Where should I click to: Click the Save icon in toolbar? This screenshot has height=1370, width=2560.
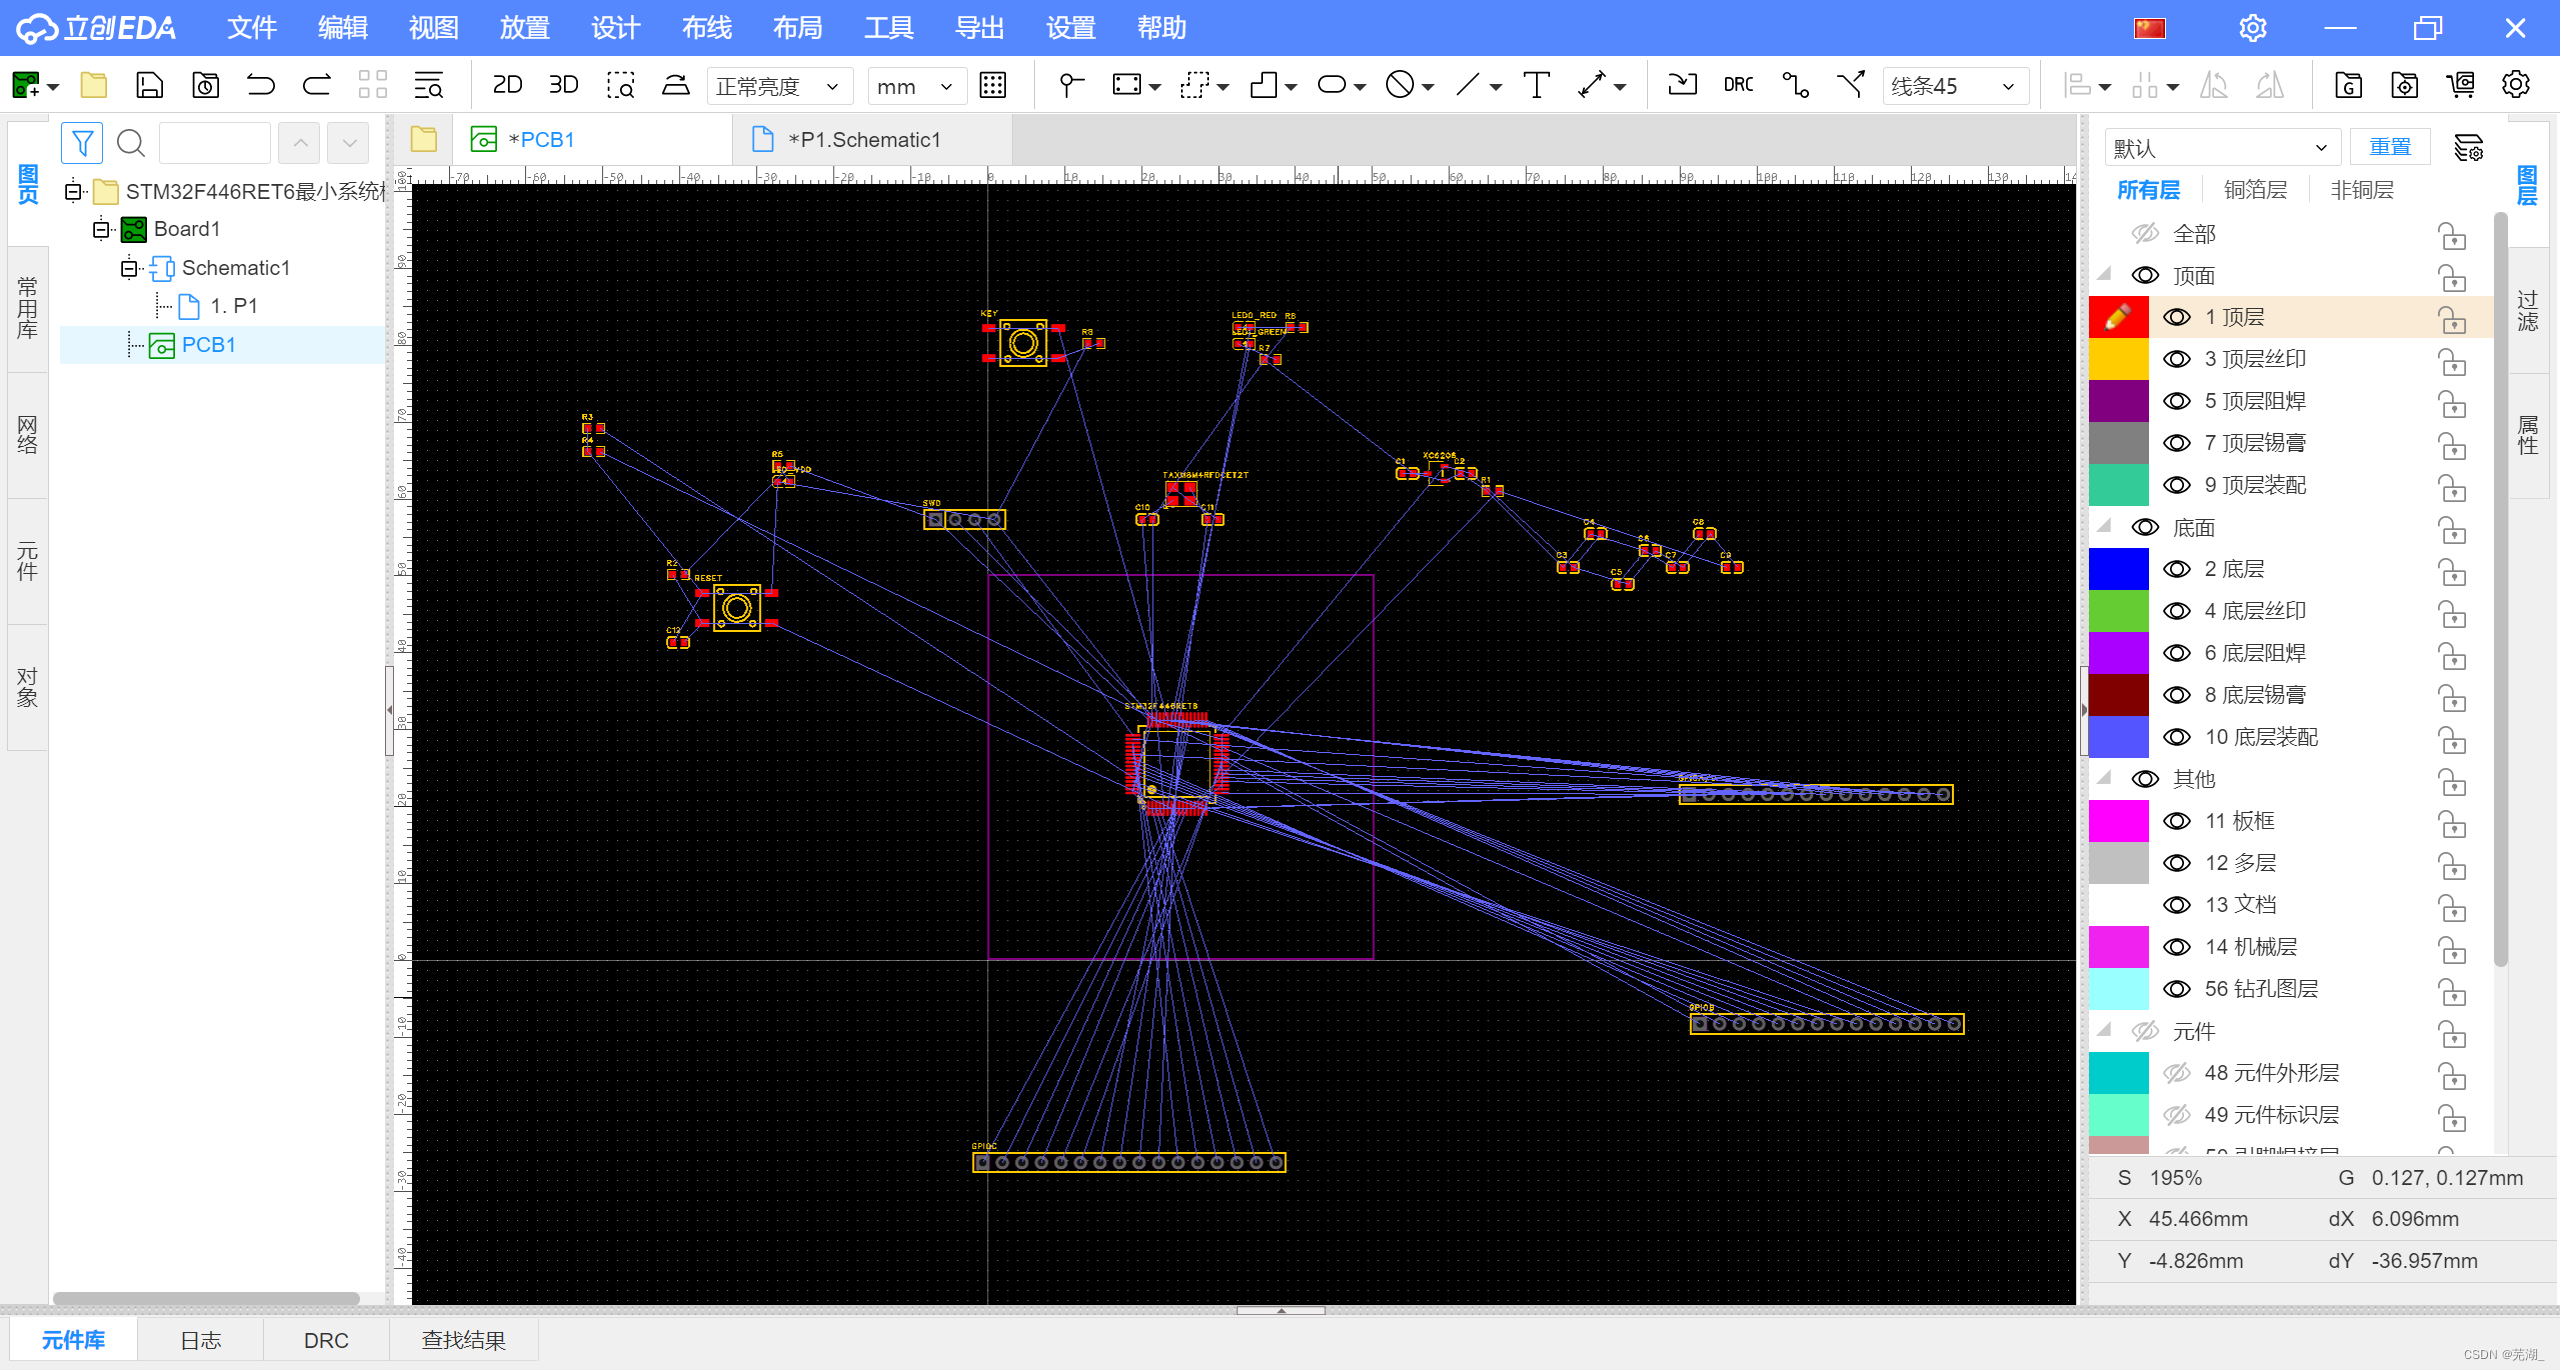[x=149, y=85]
